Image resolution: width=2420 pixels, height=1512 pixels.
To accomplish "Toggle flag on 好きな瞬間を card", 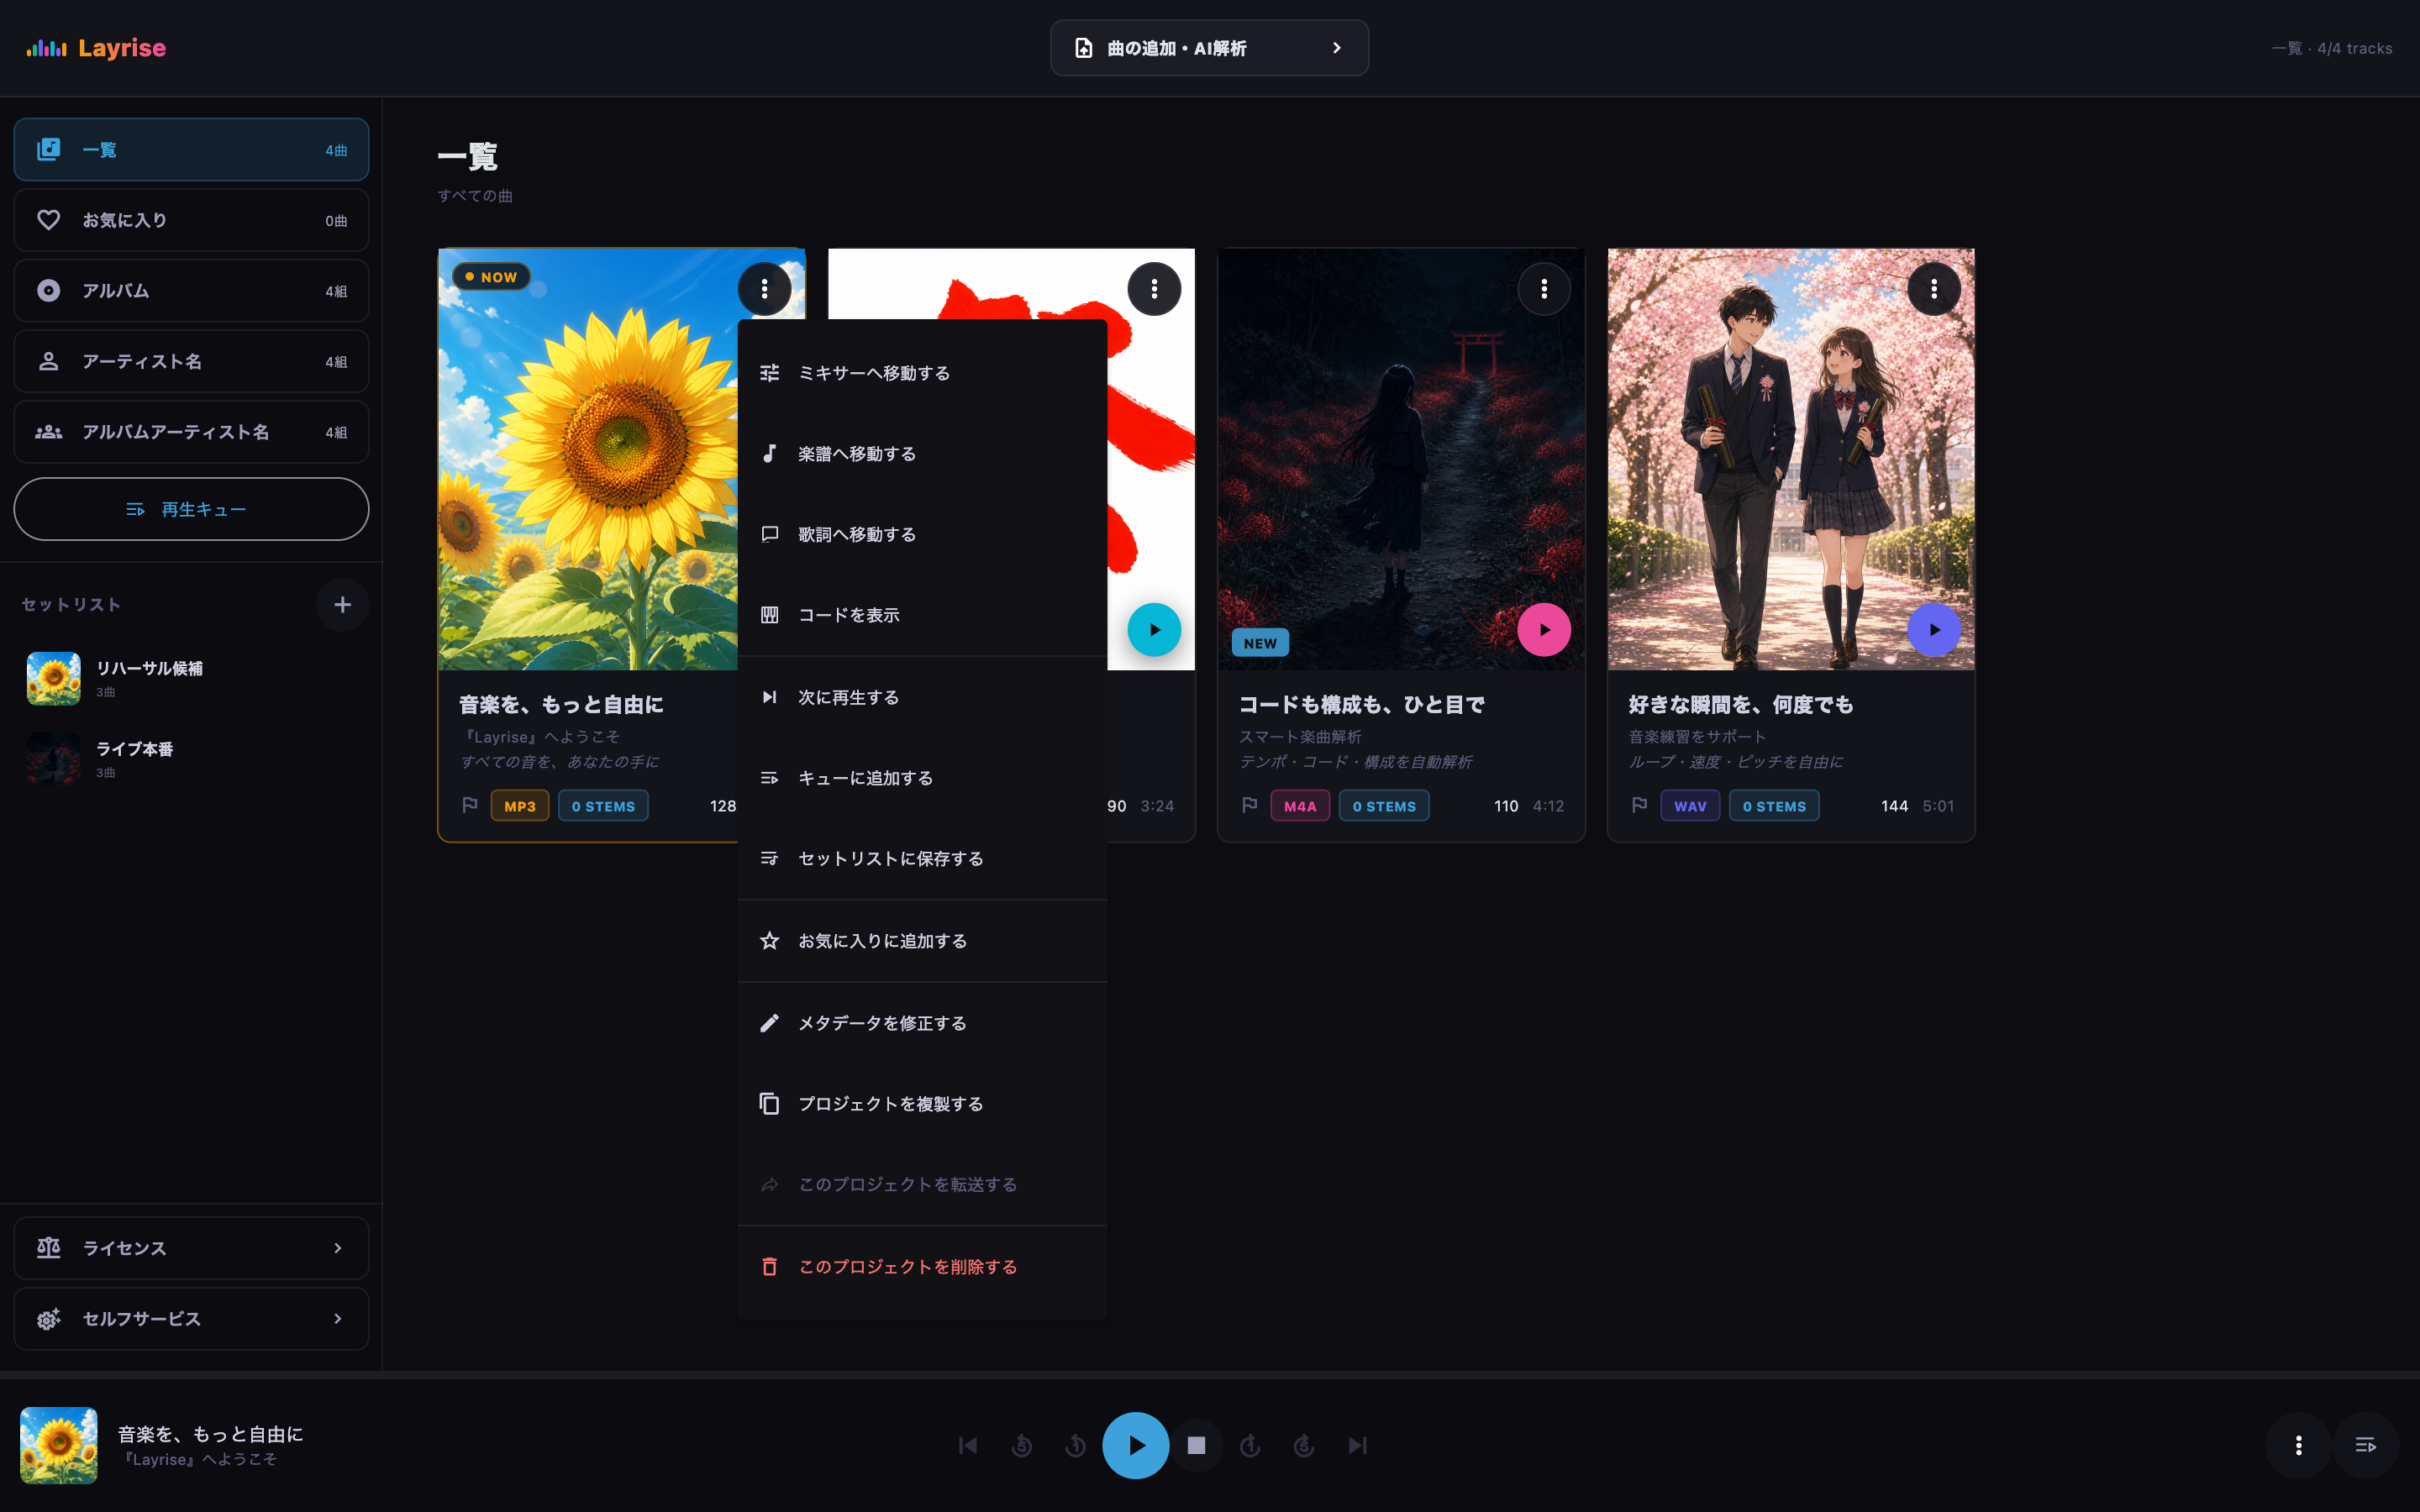I will pos(1640,805).
